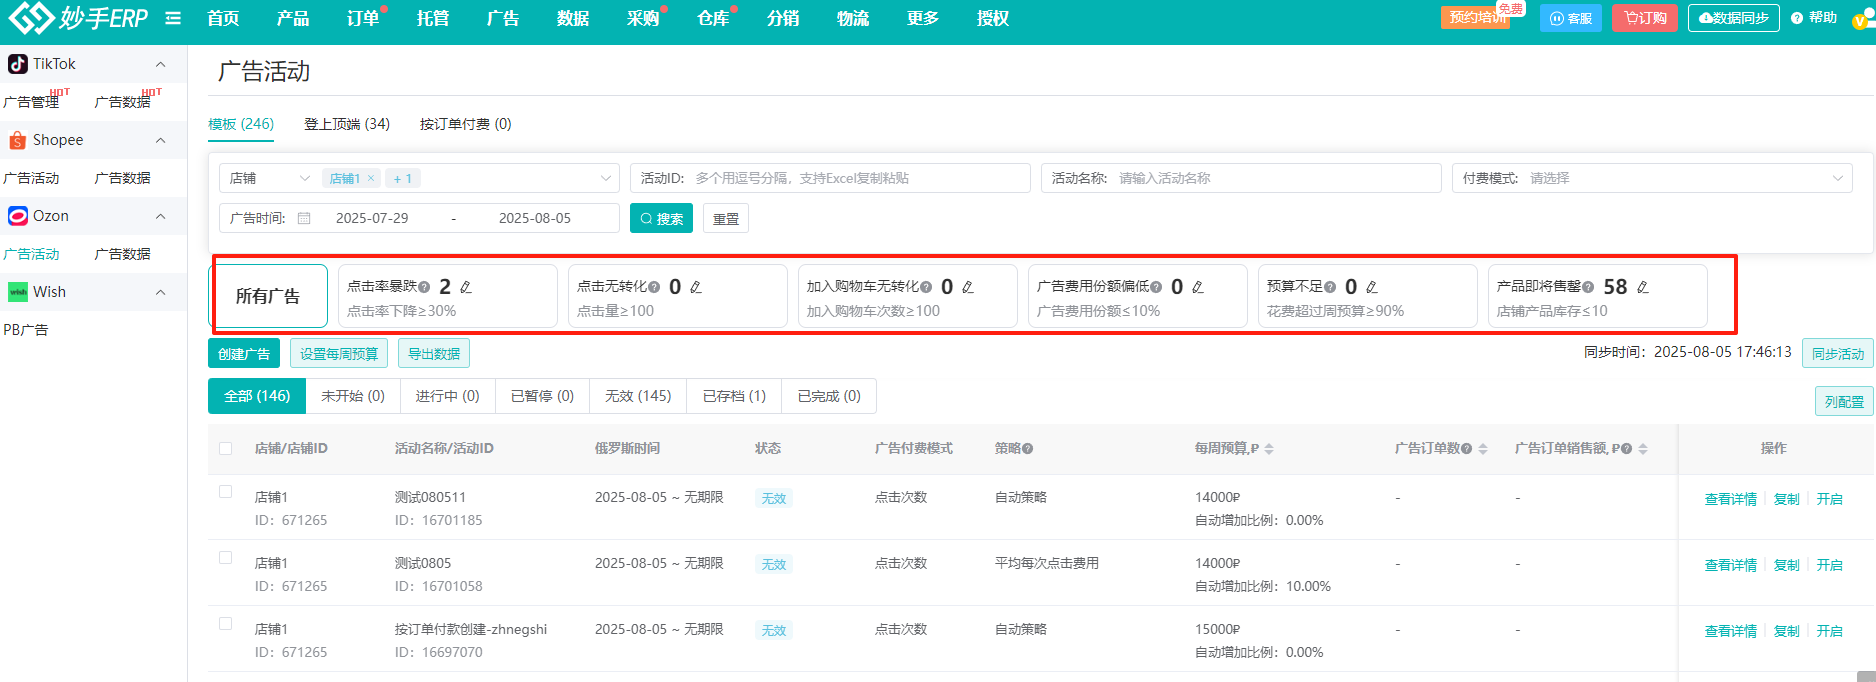Select the 无效 (145) status tab
1876x682 pixels.
638,396
